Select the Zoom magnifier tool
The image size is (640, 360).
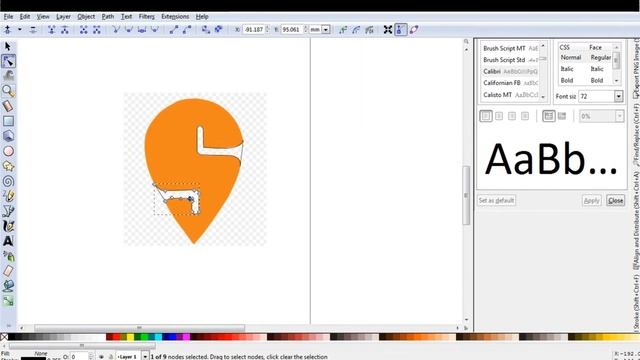coord(8,91)
